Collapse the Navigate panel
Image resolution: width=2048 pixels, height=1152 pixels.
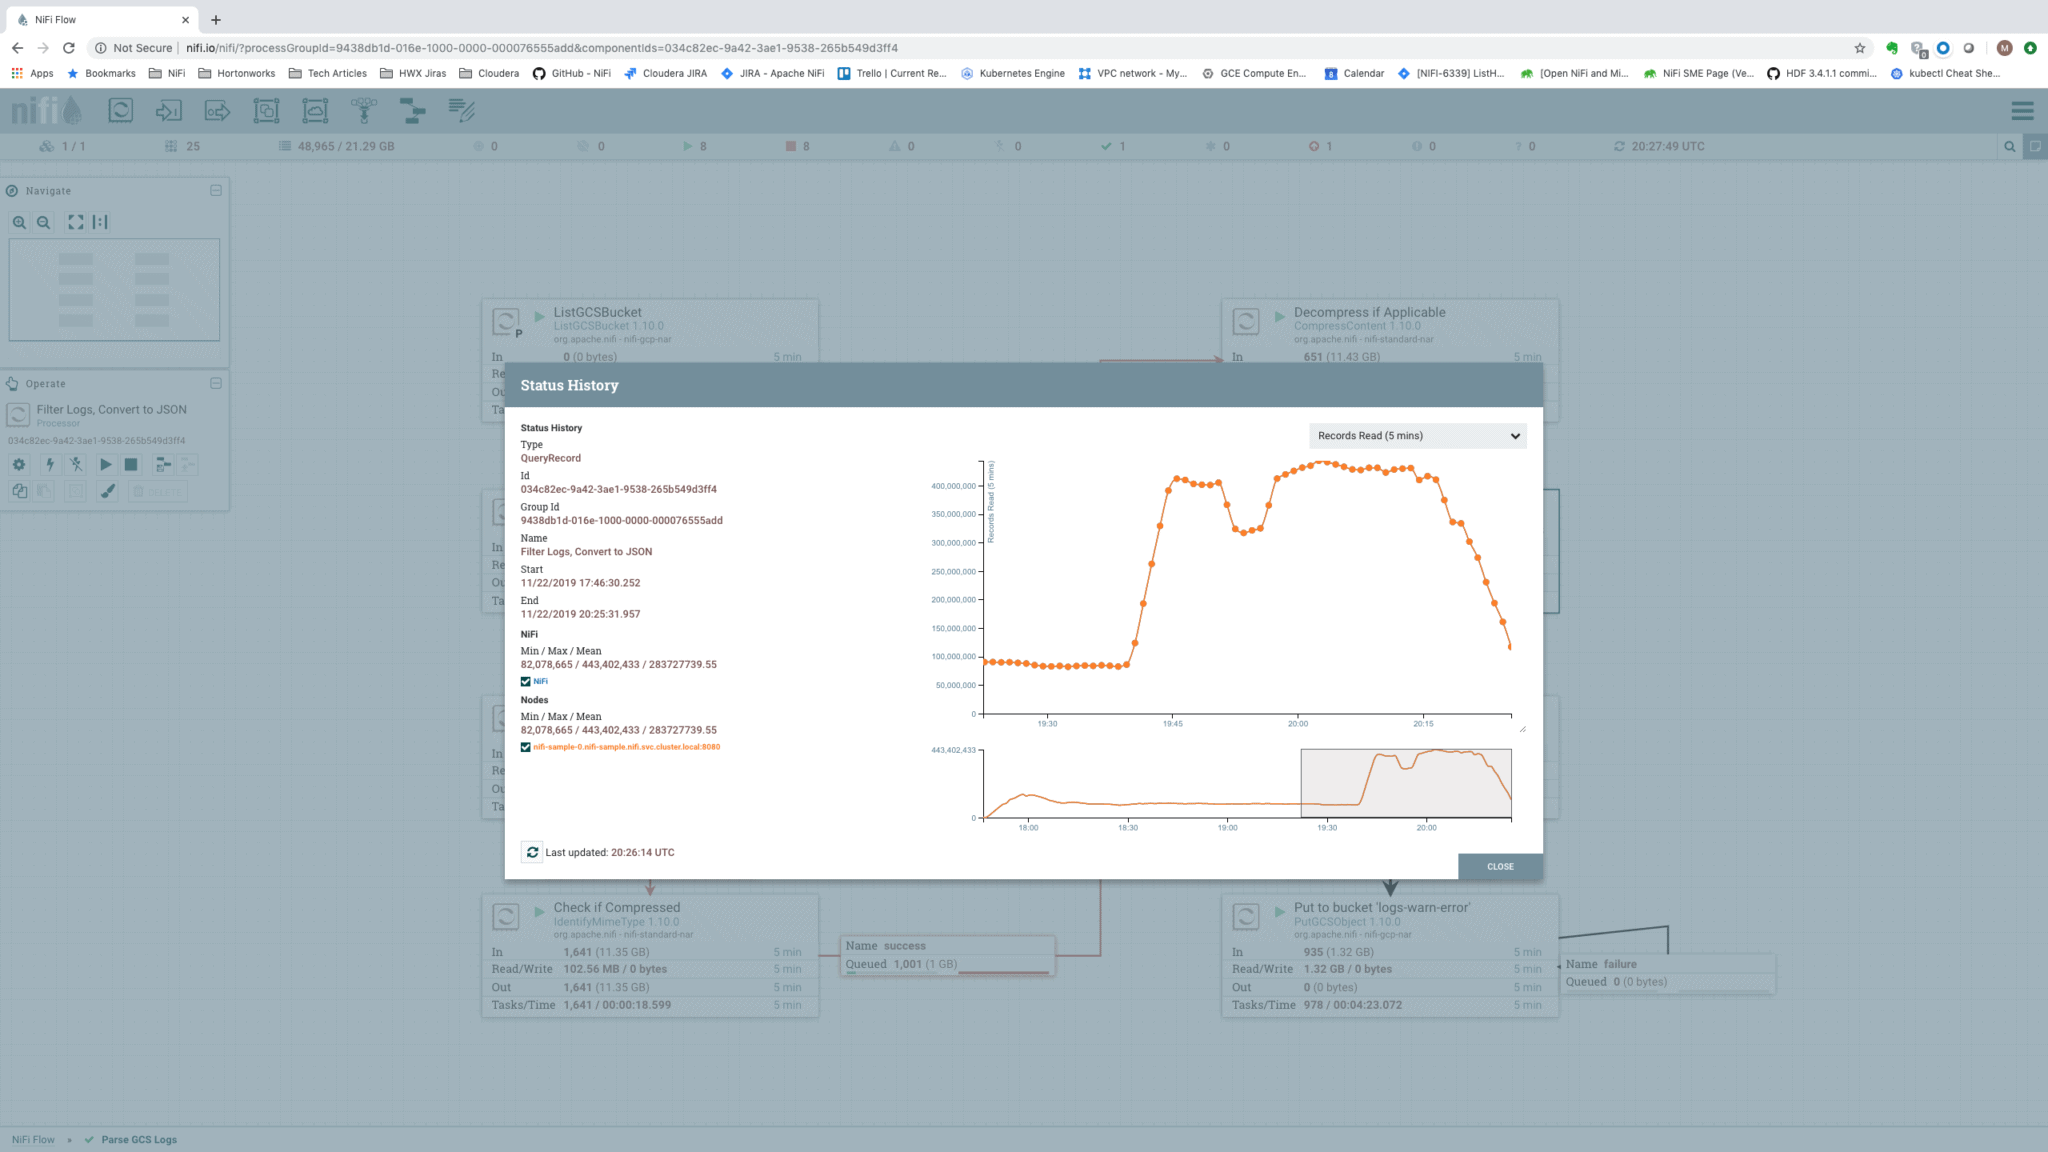(215, 190)
